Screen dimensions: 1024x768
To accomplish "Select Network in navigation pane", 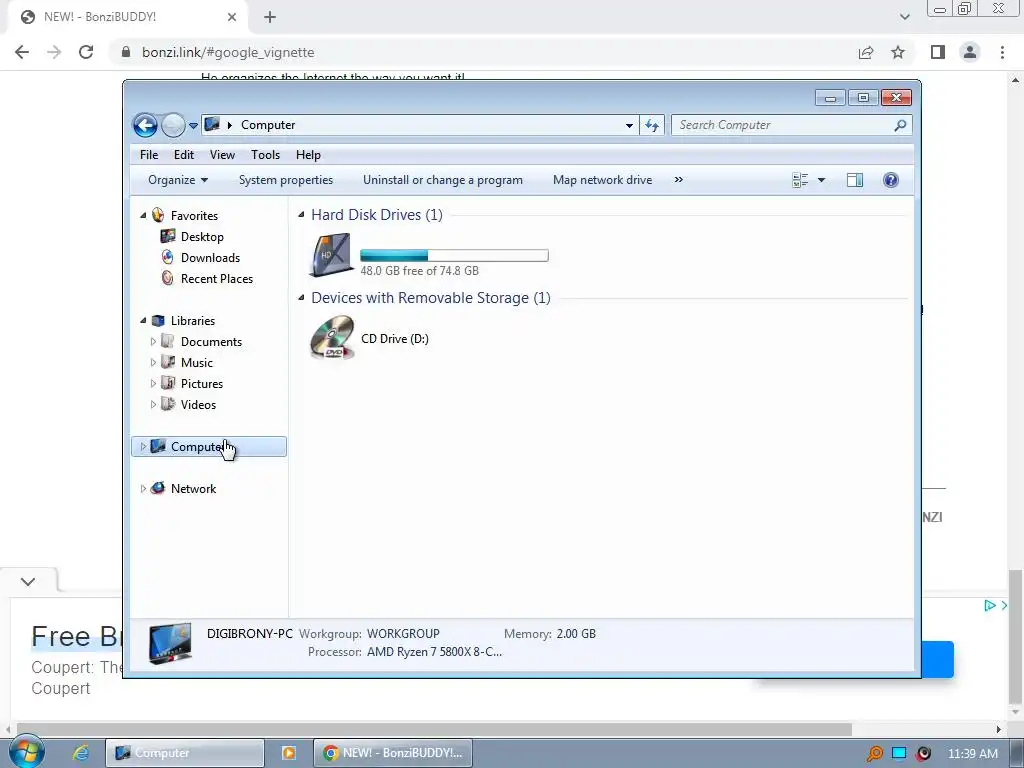I will point(193,488).
